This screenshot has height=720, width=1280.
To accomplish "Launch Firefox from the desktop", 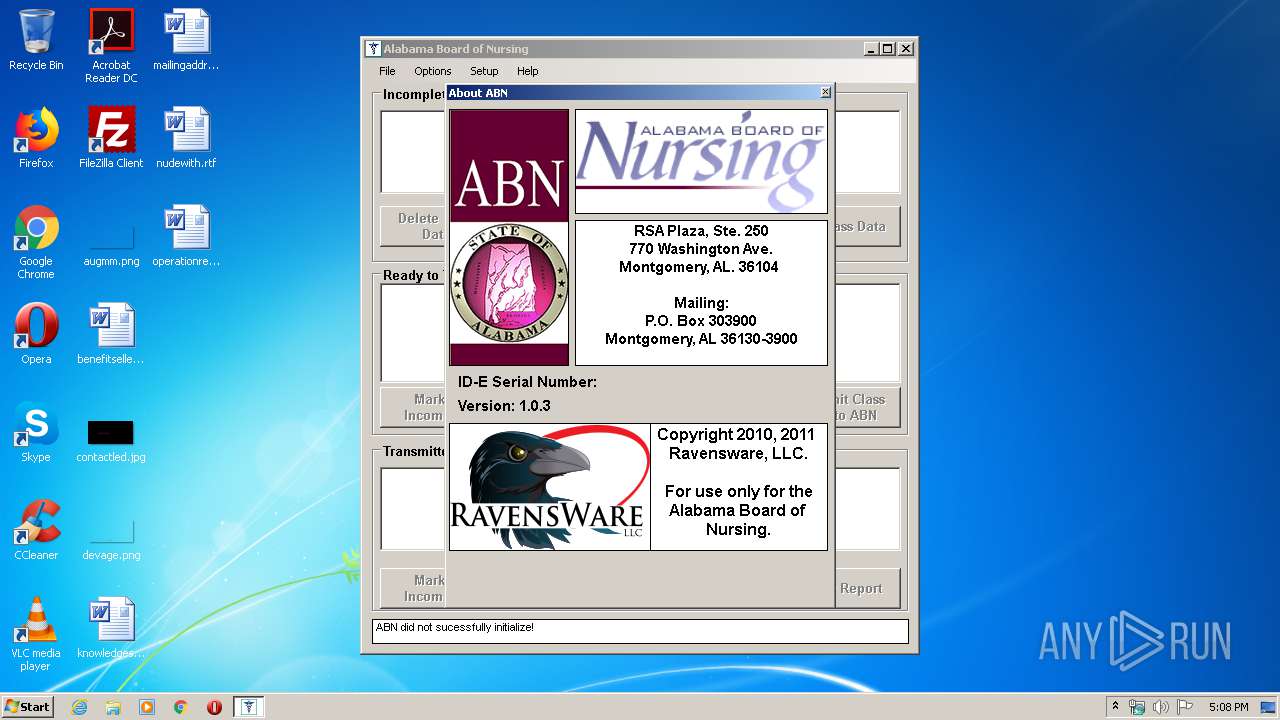I will [x=36, y=138].
